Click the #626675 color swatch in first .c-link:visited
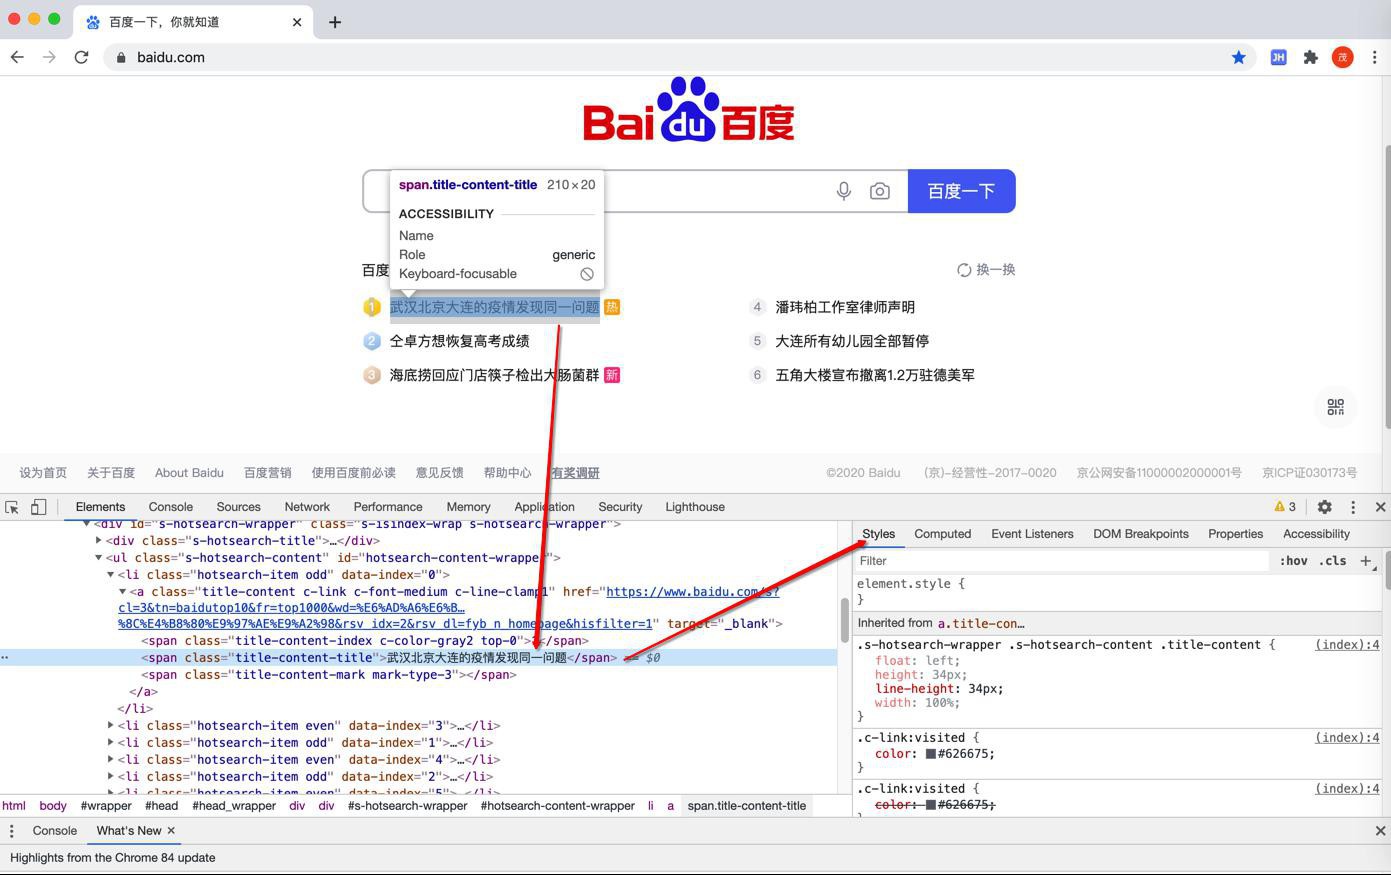 click(930, 754)
